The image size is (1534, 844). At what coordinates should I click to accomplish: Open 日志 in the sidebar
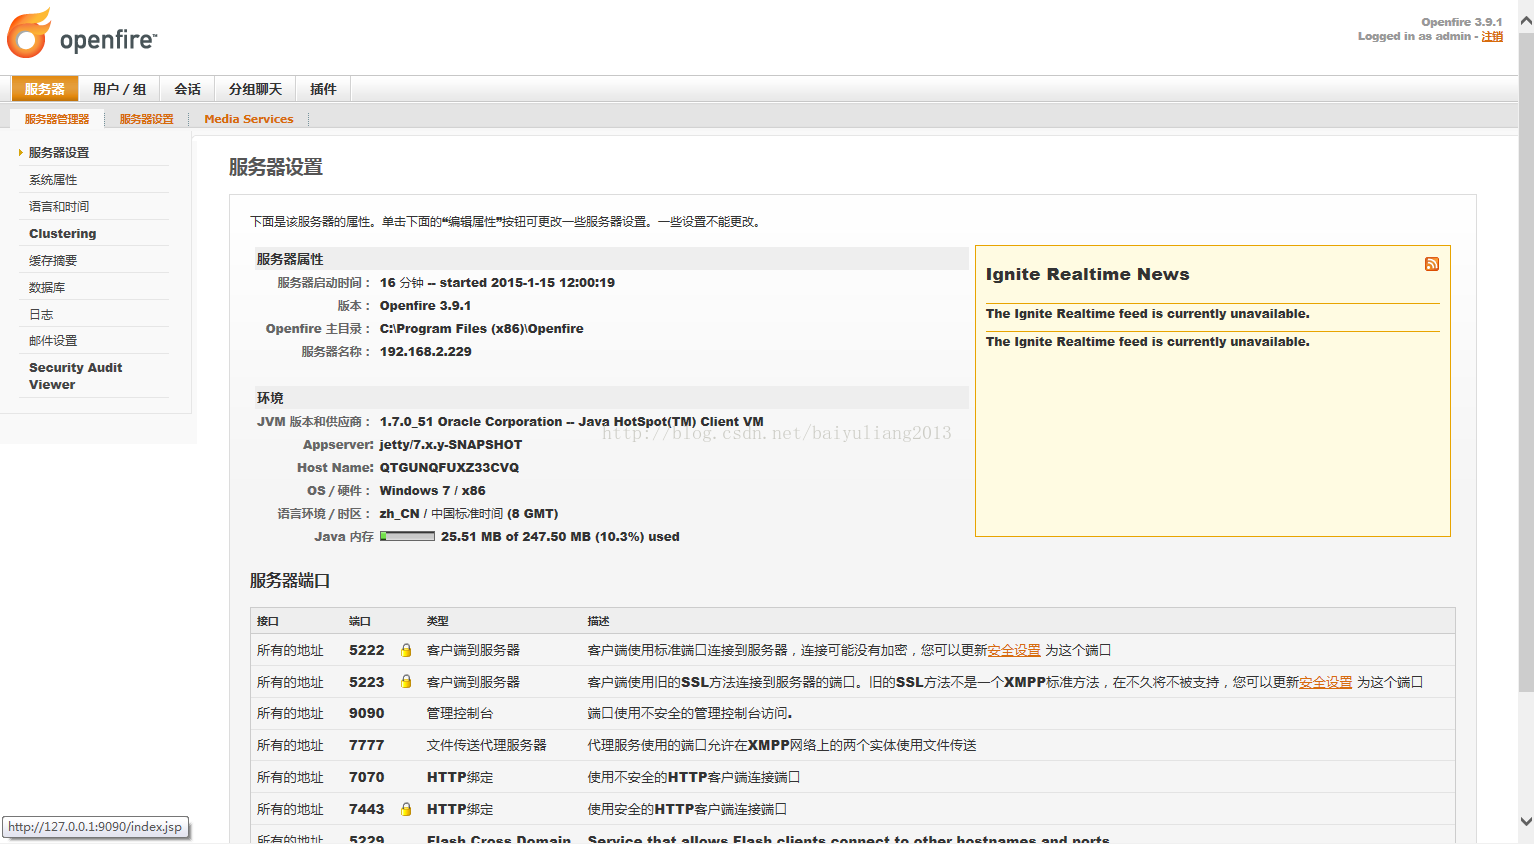41,314
